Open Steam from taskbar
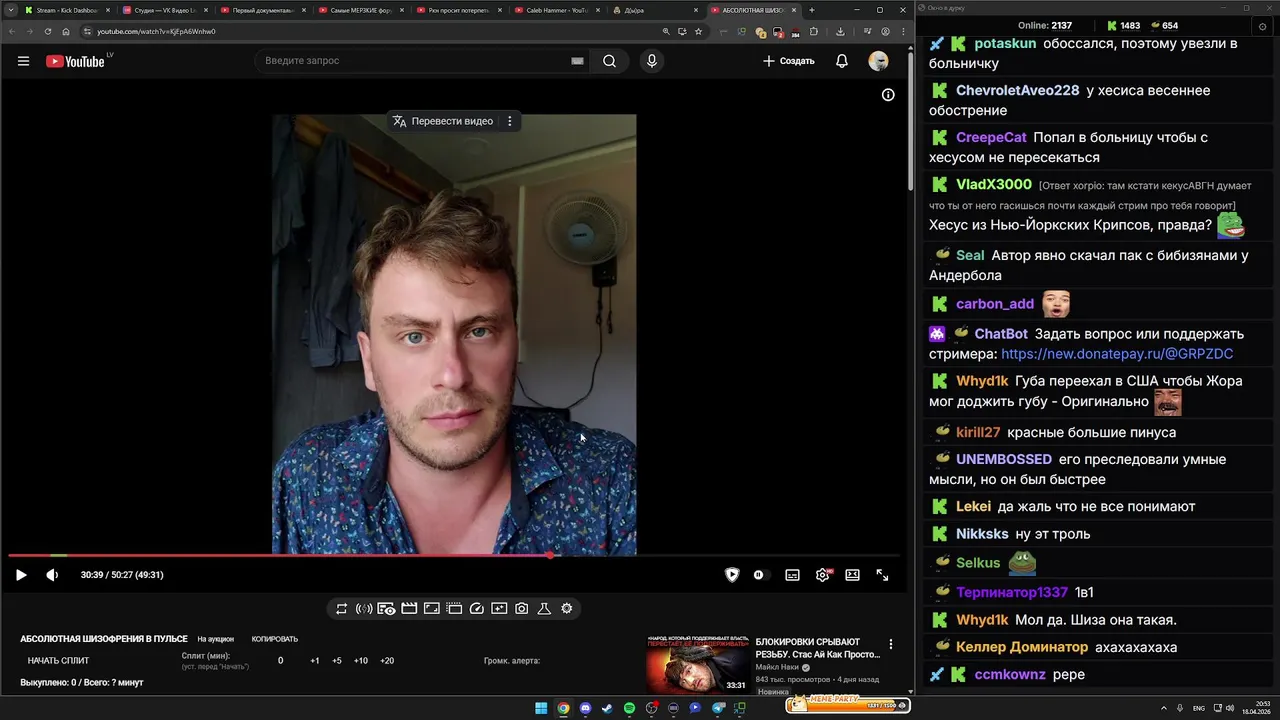1280x720 pixels. 607,708
